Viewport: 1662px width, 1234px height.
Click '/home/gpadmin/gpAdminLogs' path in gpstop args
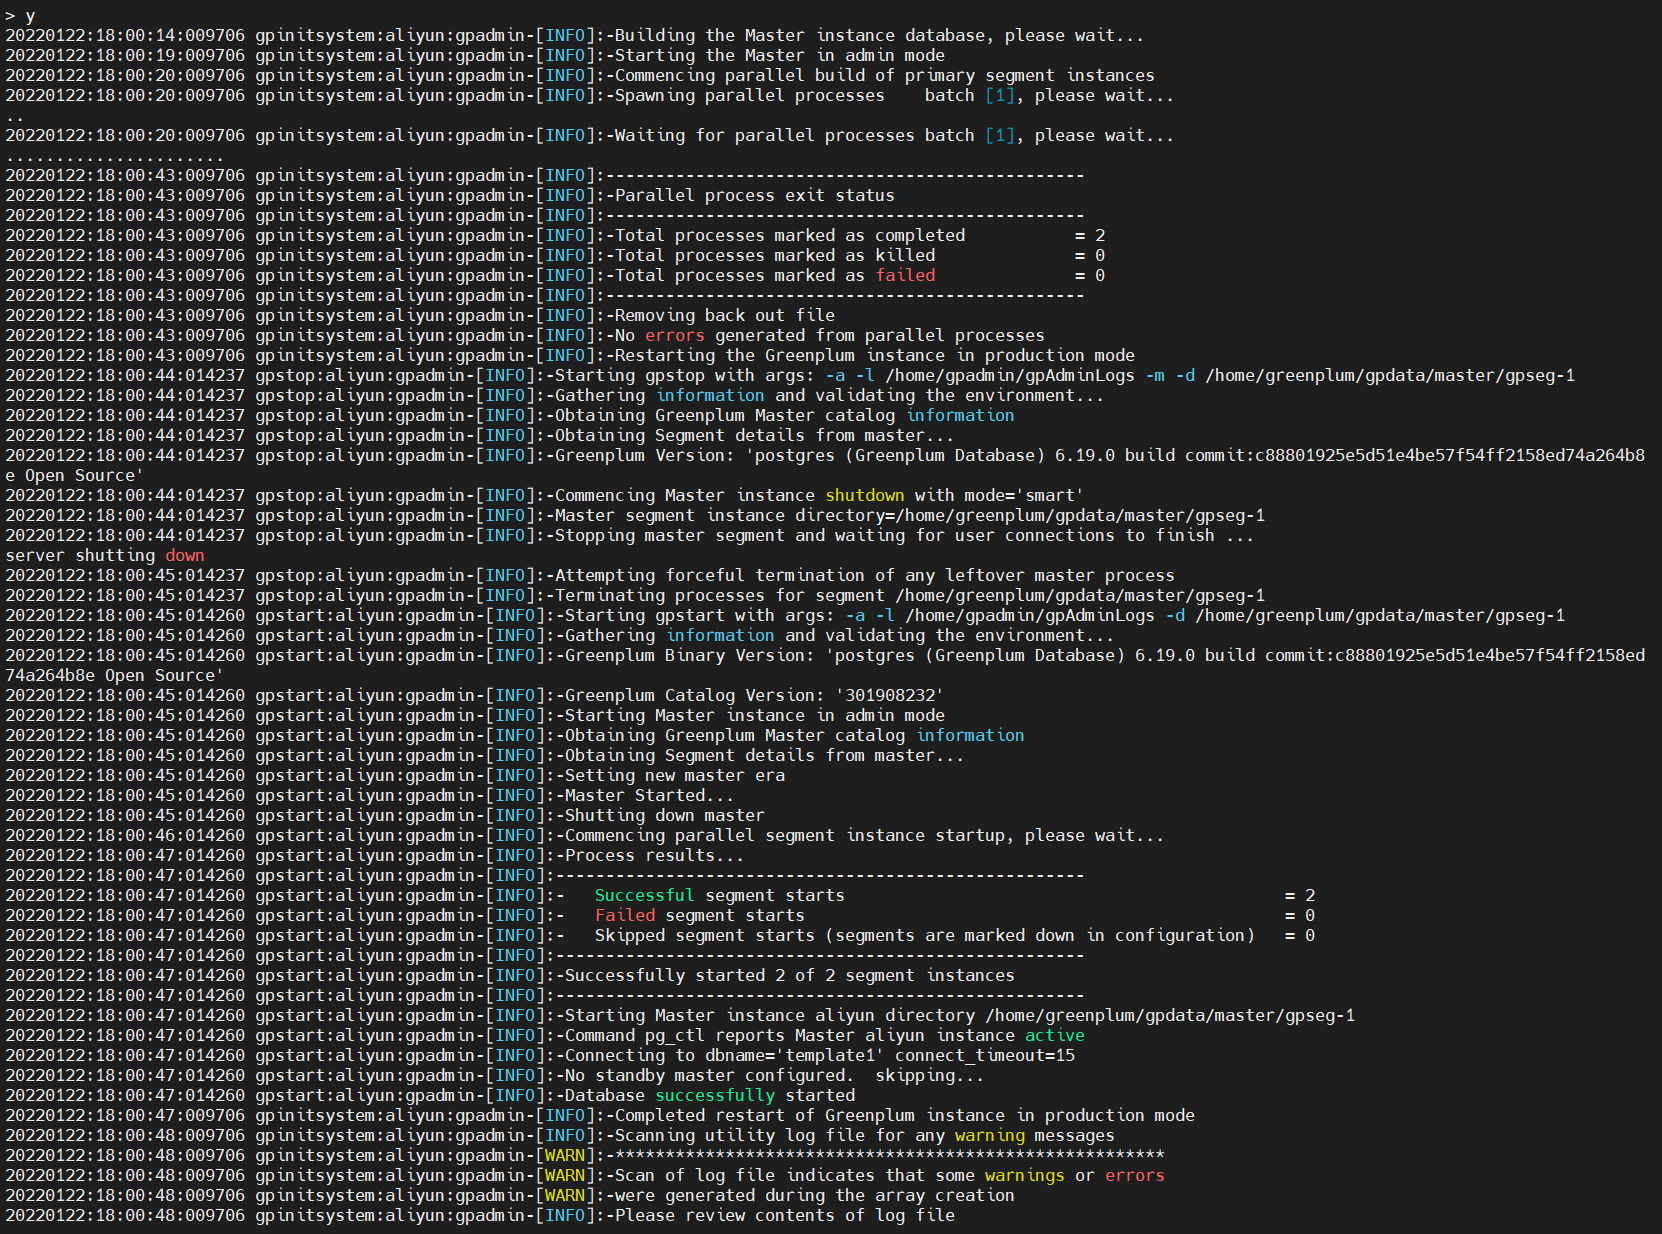tap(1010, 376)
